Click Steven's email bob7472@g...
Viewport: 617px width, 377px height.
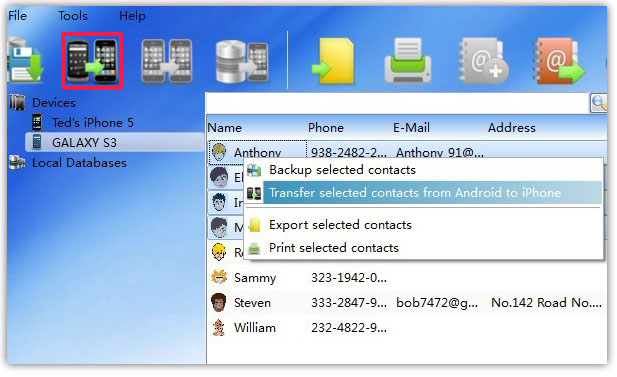(x=437, y=303)
